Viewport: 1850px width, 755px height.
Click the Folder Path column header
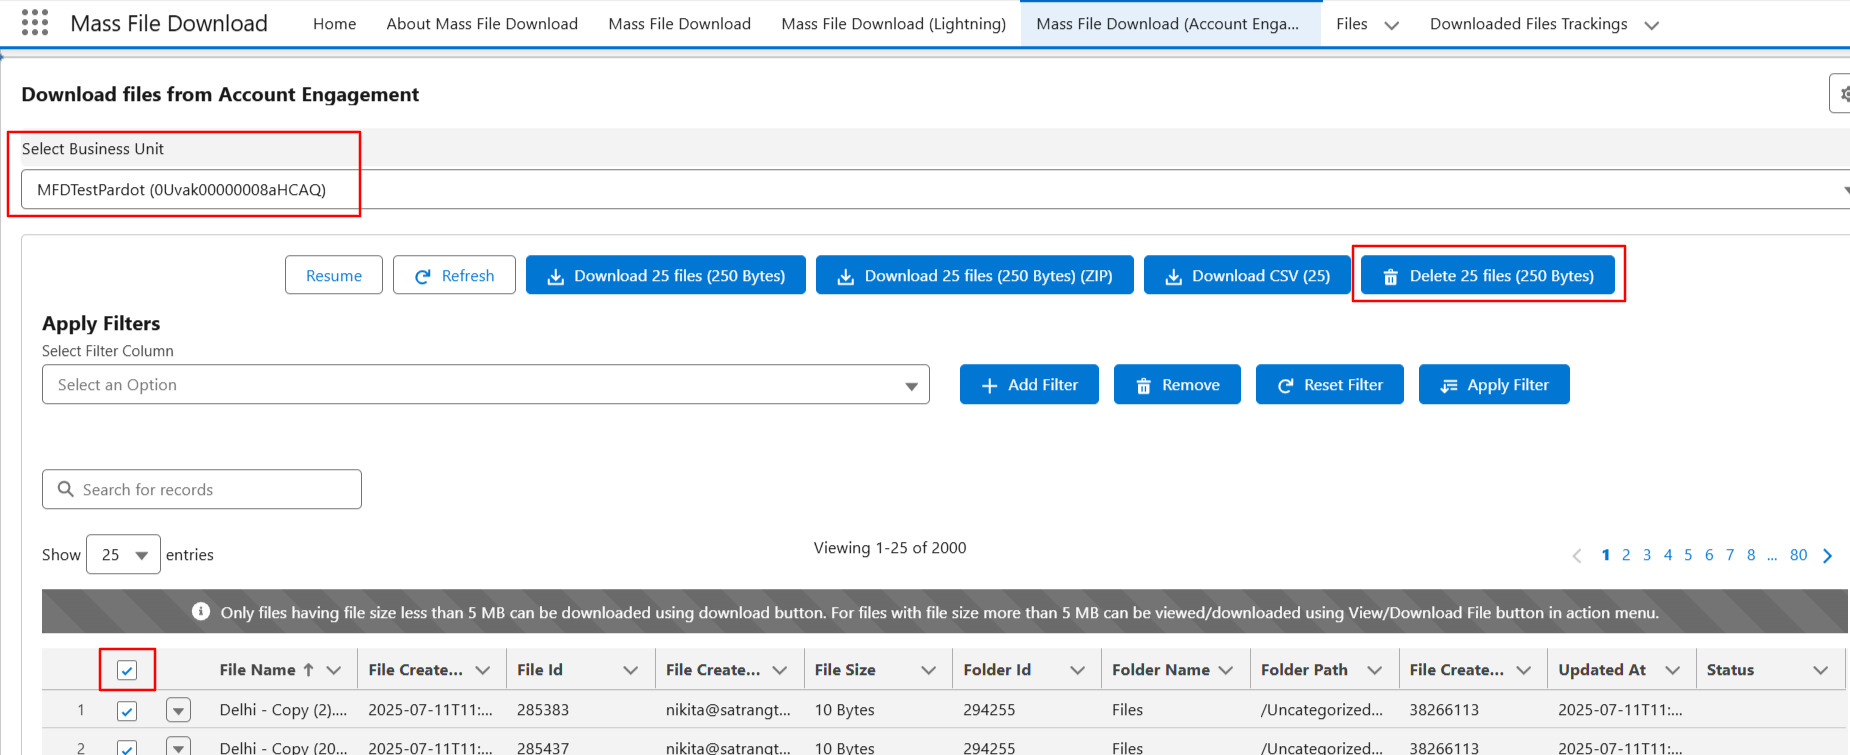pyautogui.click(x=1304, y=670)
